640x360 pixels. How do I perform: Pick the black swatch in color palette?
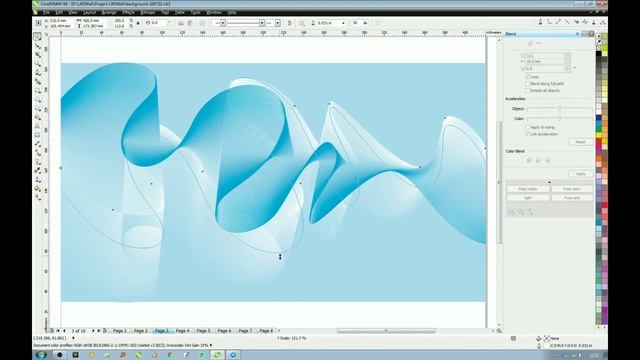coord(599,54)
